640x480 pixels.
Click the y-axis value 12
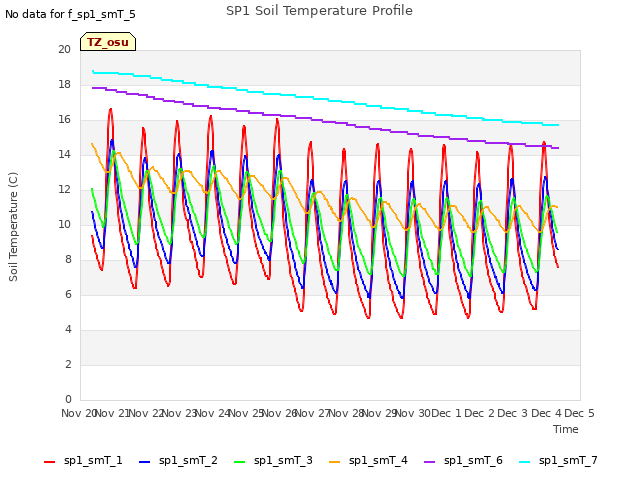coord(64,189)
